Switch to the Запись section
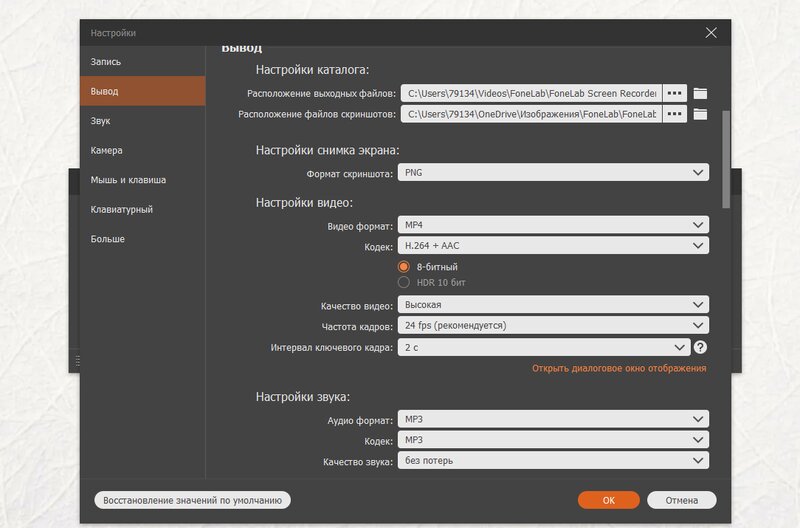 click(x=142, y=62)
